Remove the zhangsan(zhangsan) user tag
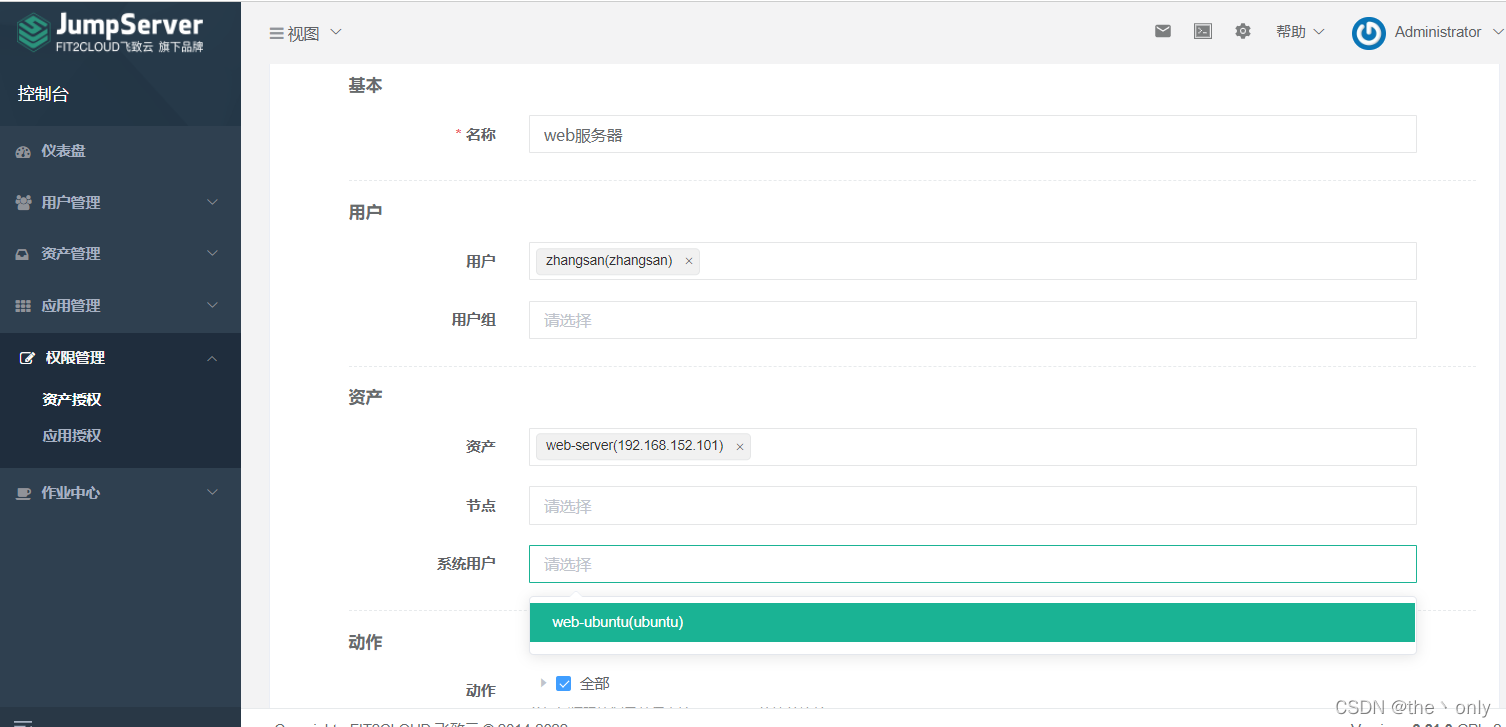This screenshot has width=1506, height=727. [x=689, y=261]
